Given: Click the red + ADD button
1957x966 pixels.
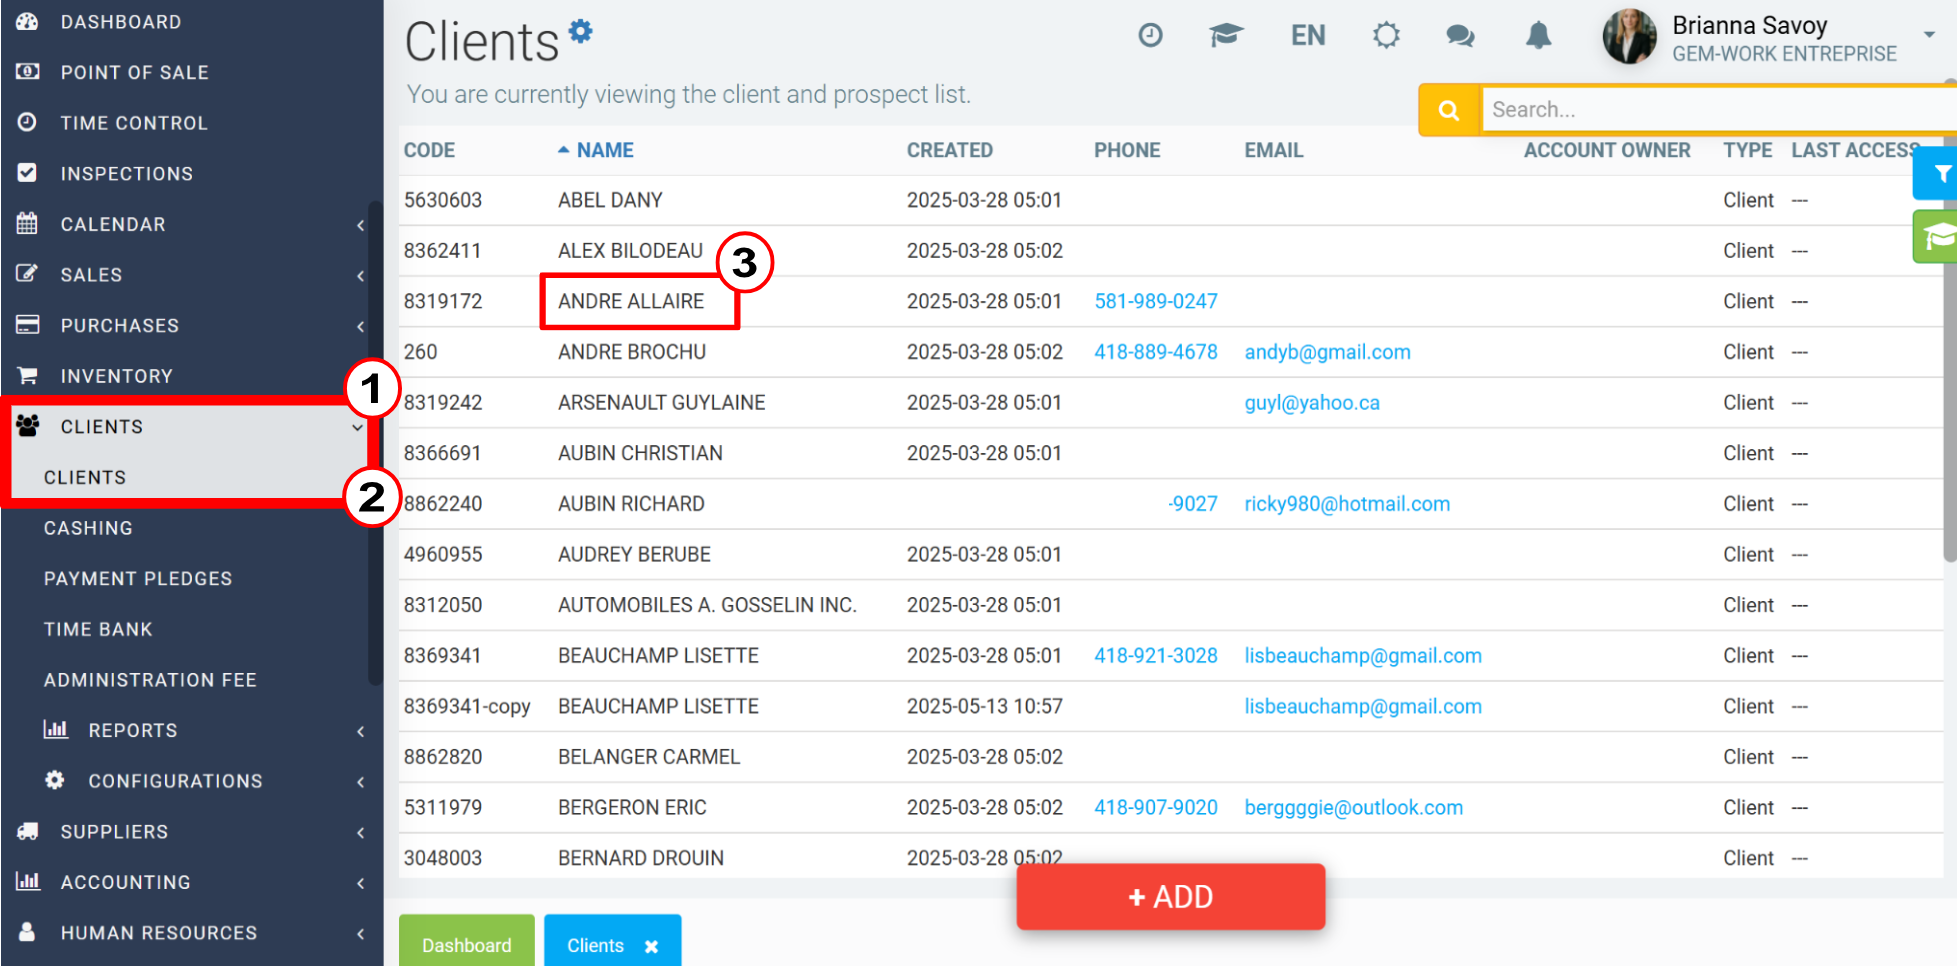Looking at the screenshot, I should 1171,897.
